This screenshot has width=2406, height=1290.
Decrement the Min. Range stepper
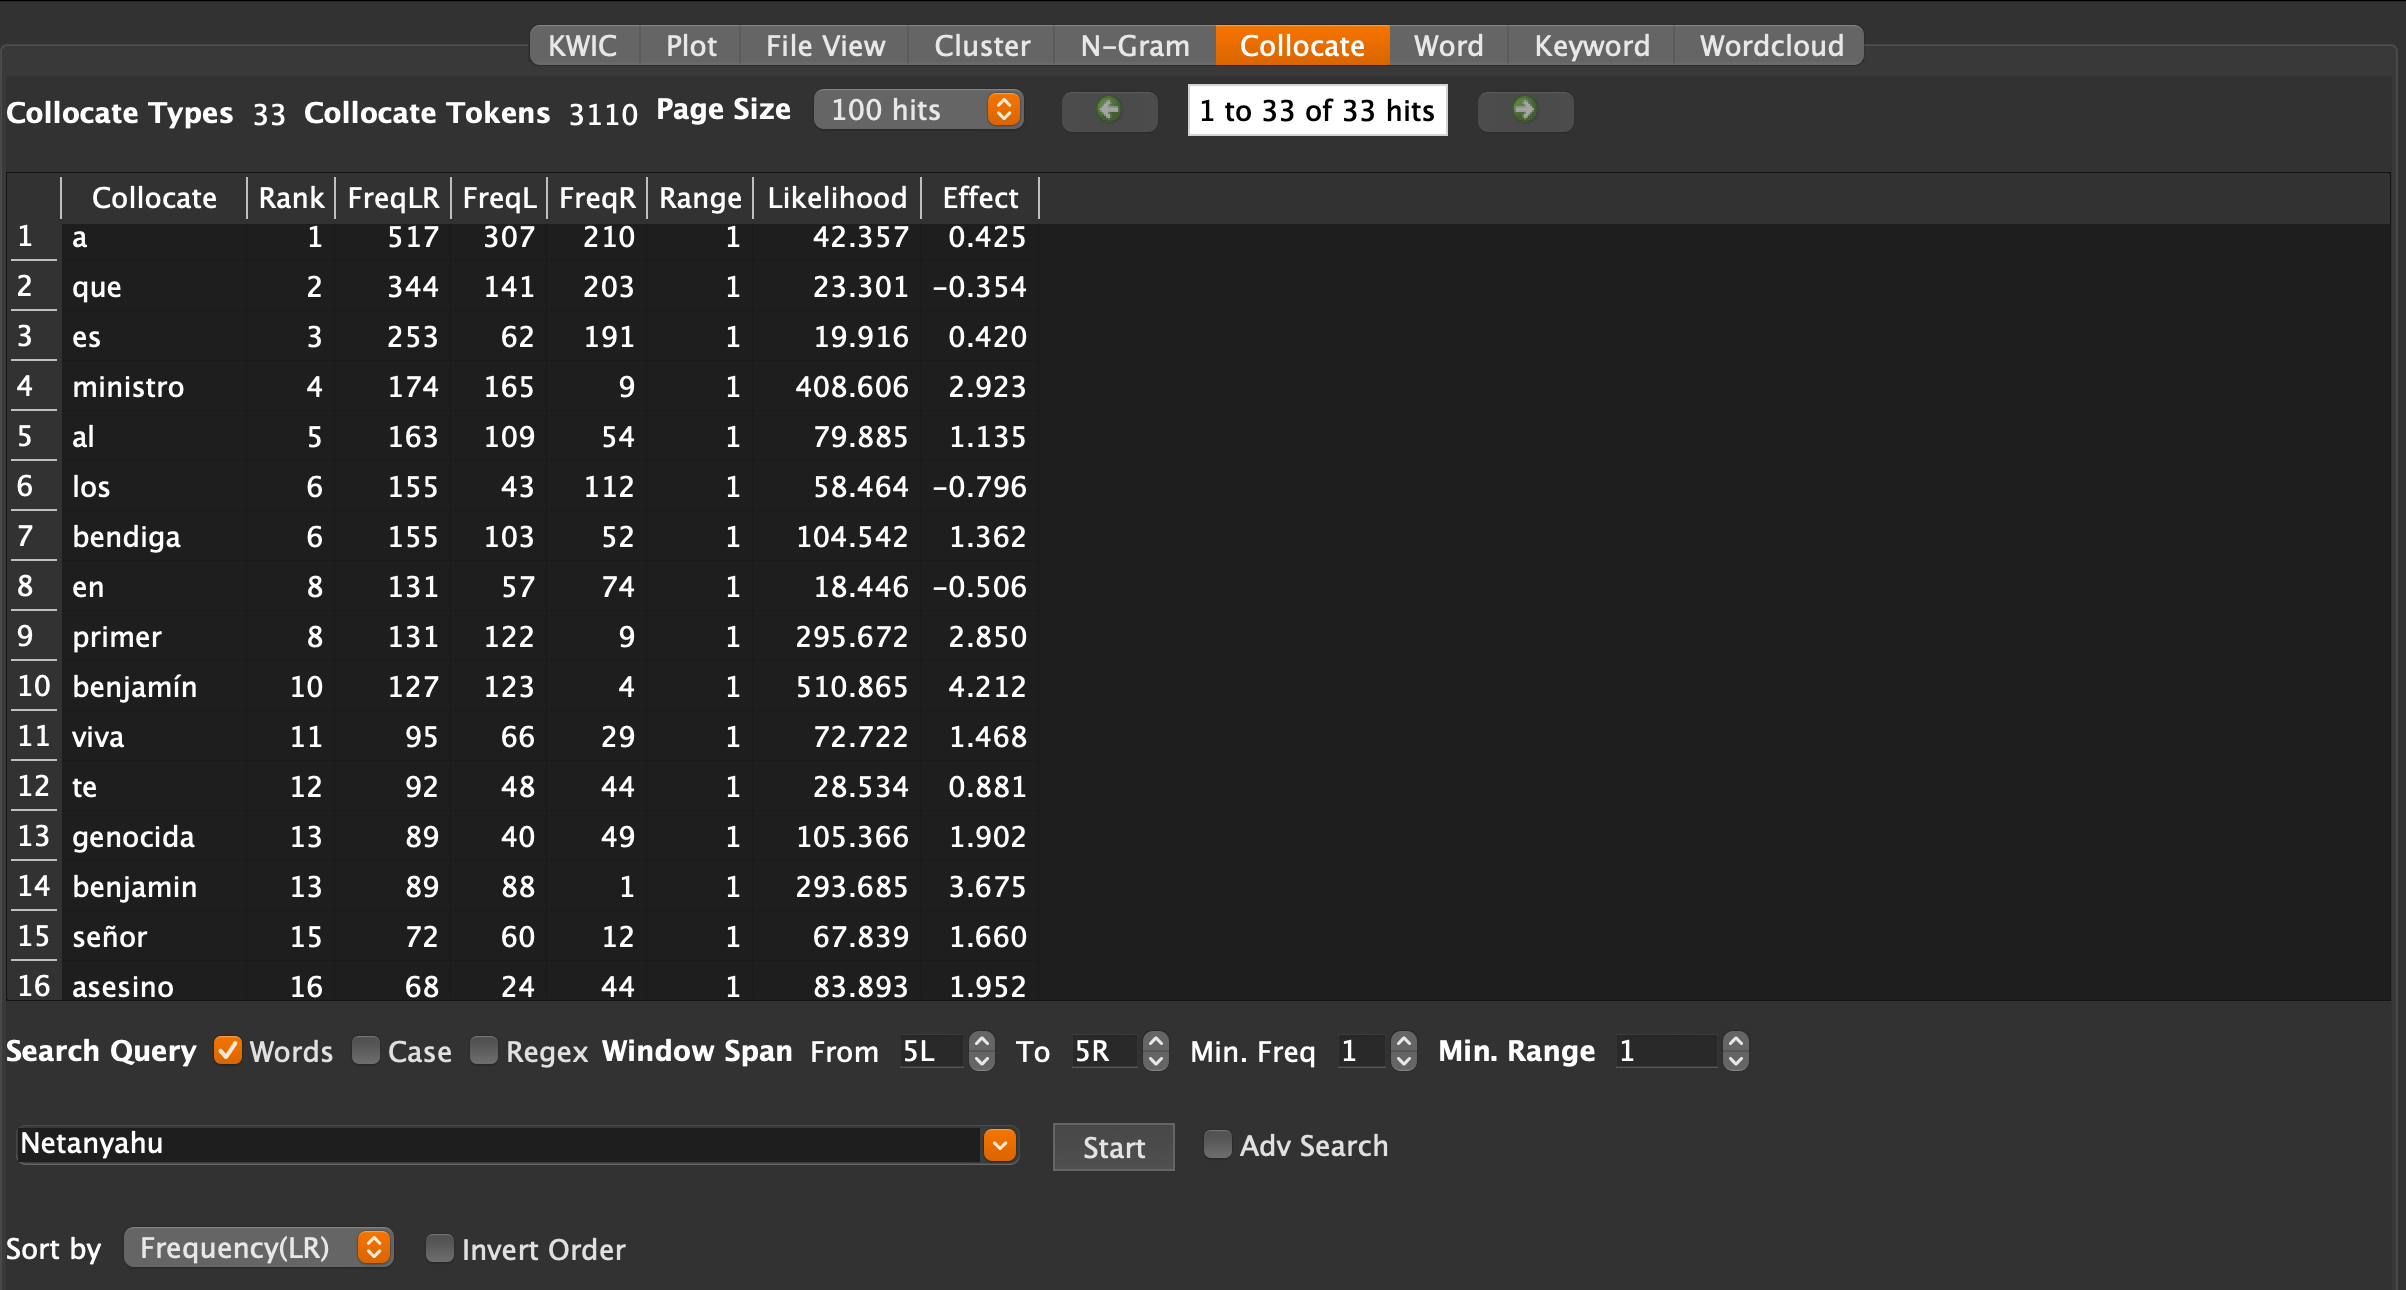(1736, 1061)
